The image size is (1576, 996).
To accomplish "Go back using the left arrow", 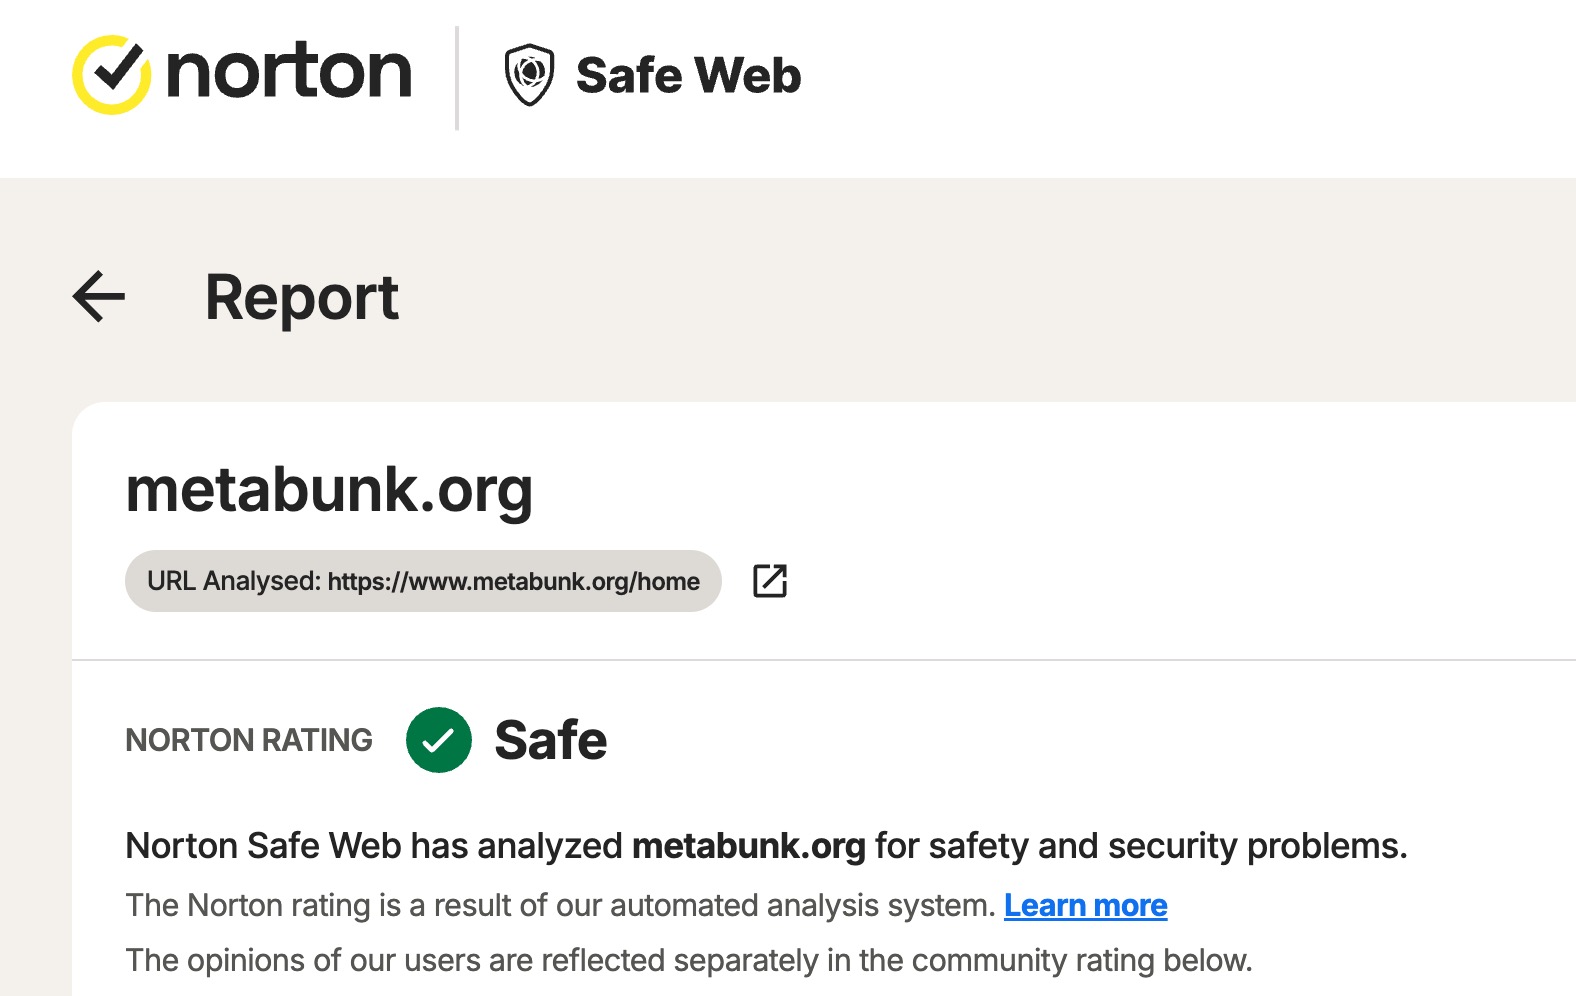I will (x=99, y=297).
